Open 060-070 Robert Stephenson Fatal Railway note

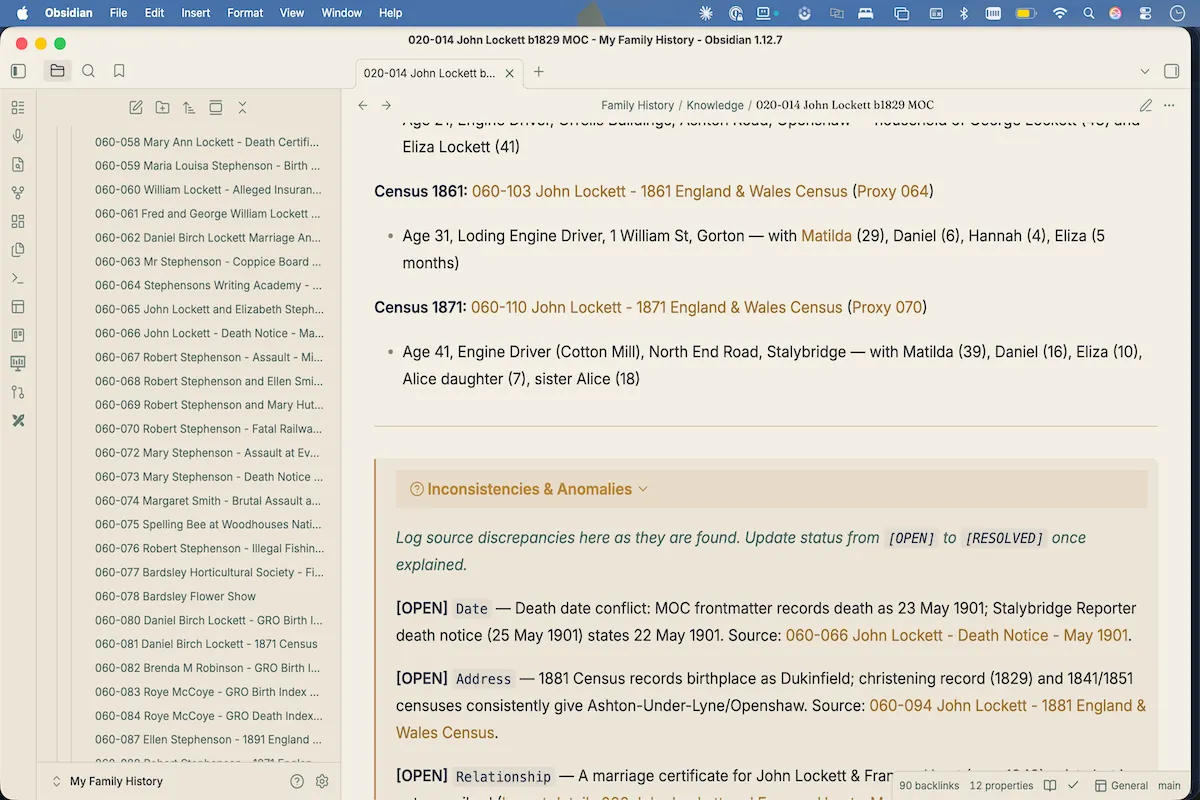[x=209, y=429]
